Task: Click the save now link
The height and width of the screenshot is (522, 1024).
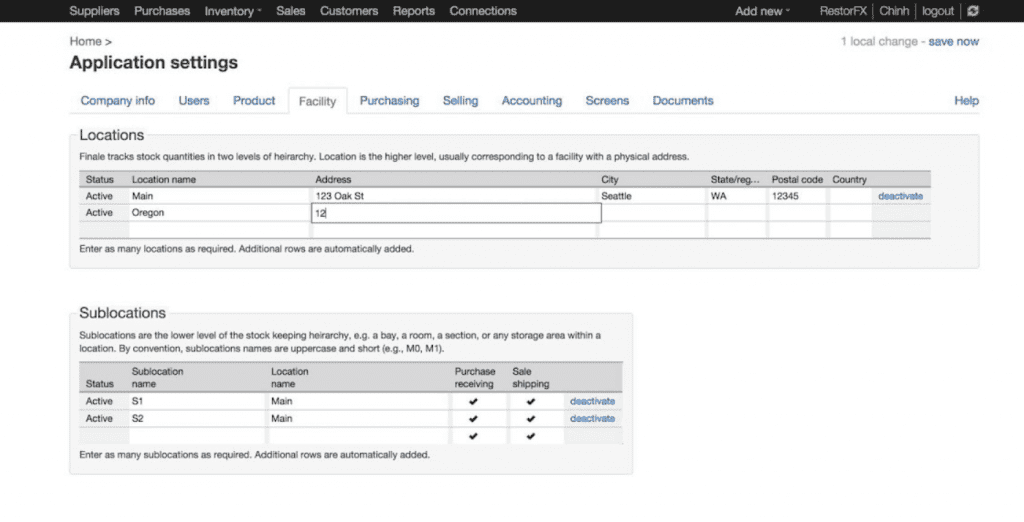Action: coord(953,42)
